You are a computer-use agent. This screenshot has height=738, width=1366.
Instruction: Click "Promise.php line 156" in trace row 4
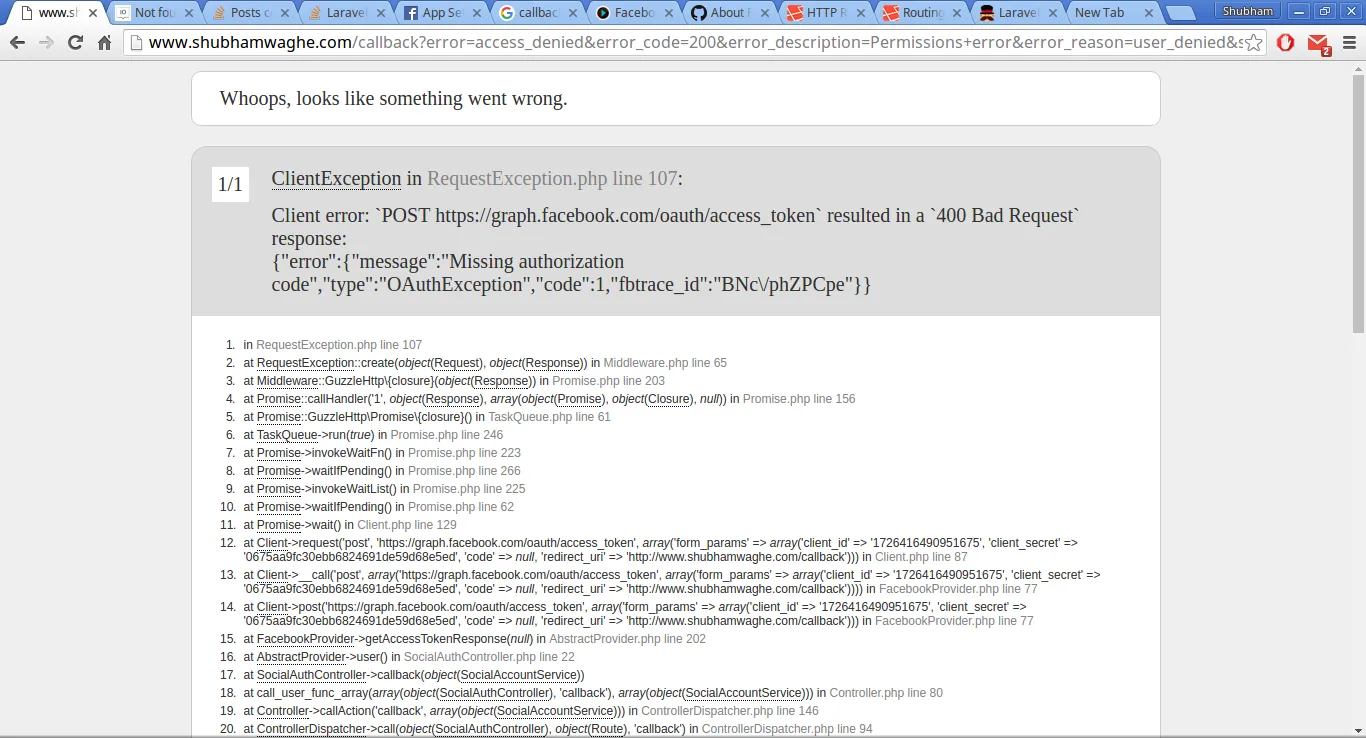click(x=799, y=399)
